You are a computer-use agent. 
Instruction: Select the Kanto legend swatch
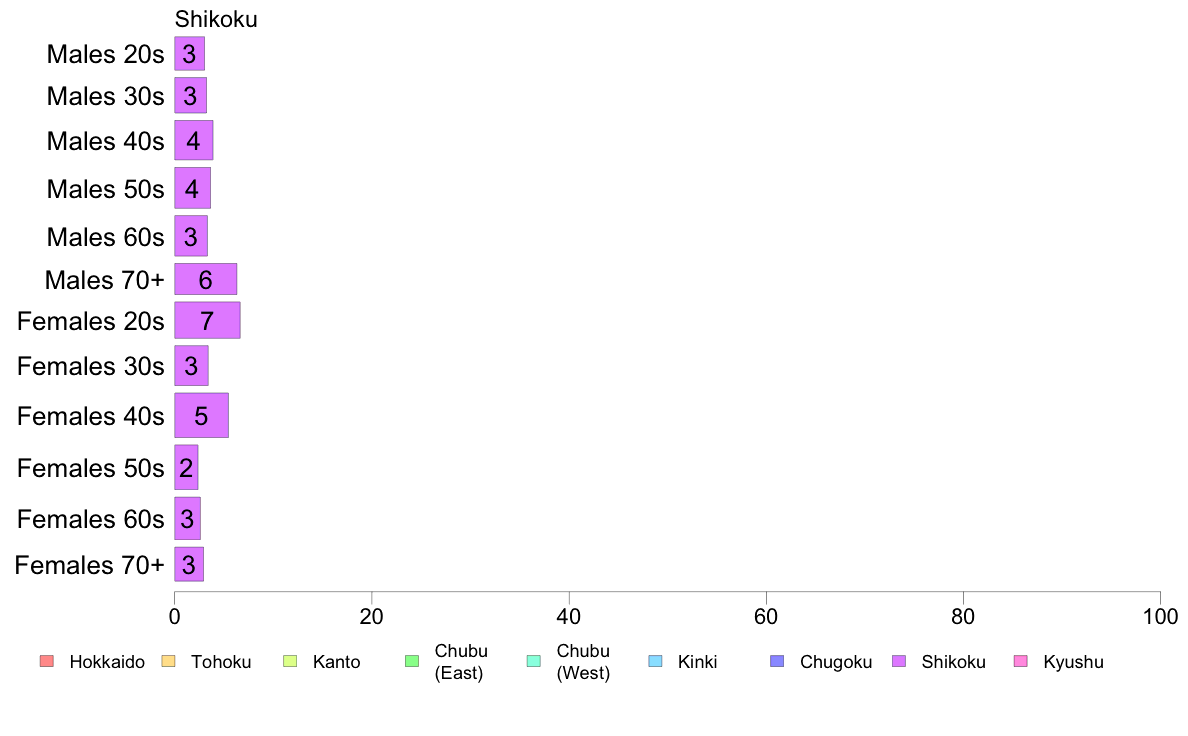tap(290, 661)
